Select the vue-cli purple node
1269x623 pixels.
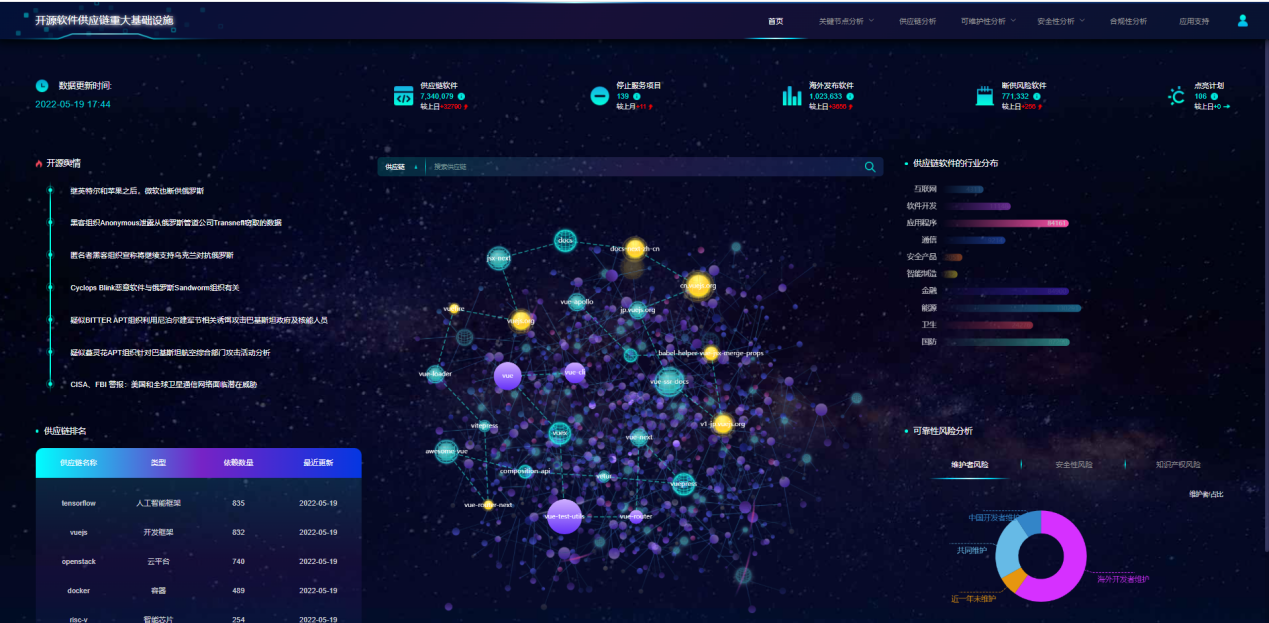pyautogui.click(x=575, y=372)
